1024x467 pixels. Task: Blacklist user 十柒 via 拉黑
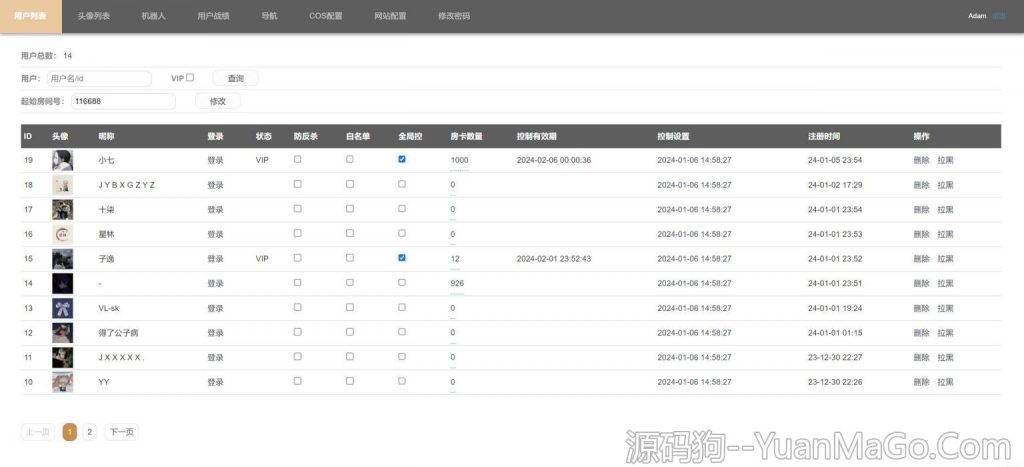point(946,210)
